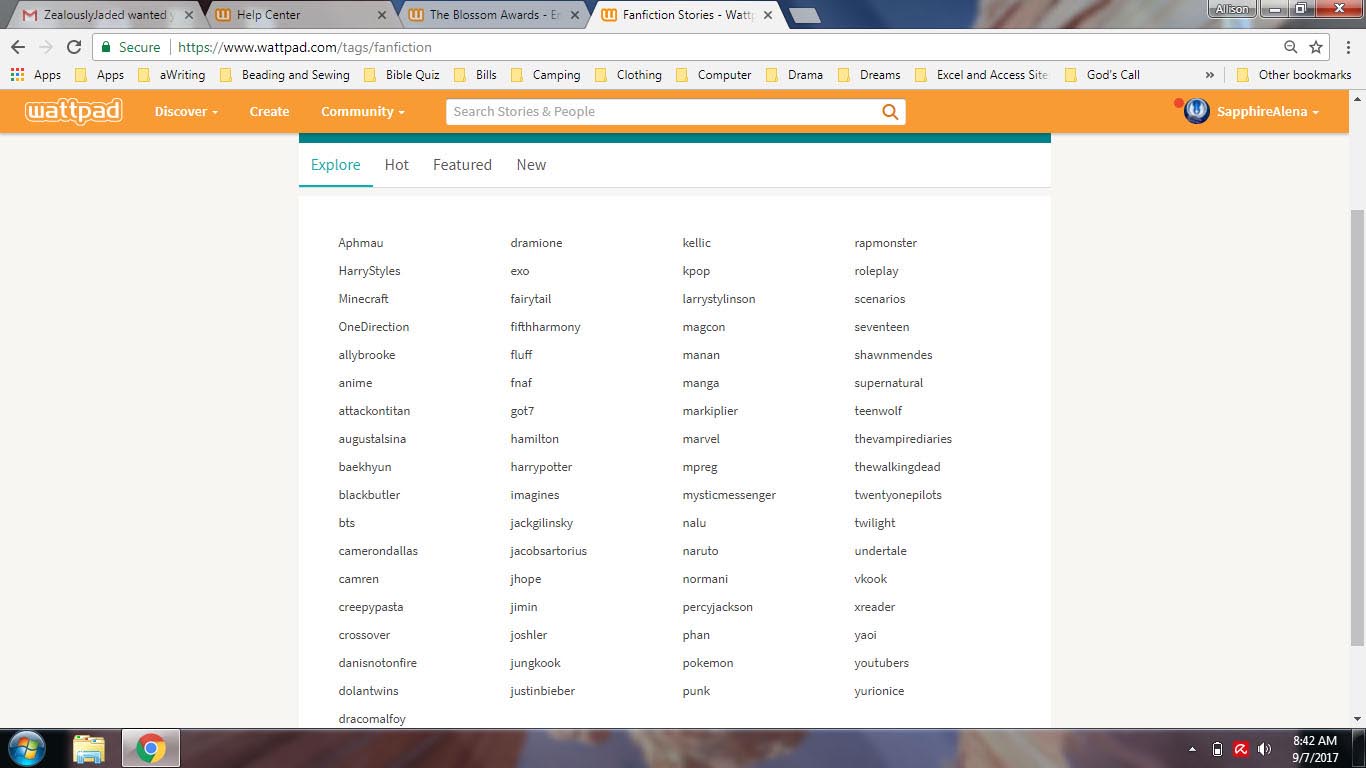
Task: Click the zoom magnifier icon in address bar
Action: click(x=1291, y=47)
